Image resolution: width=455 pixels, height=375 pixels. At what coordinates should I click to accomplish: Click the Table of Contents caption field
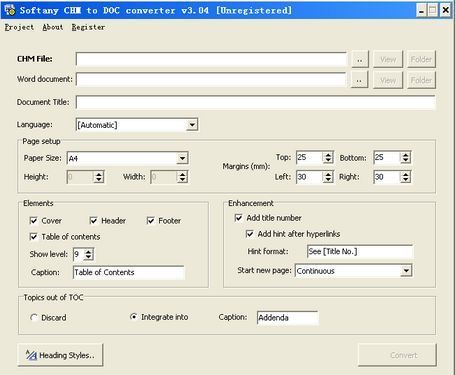pos(128,272)
